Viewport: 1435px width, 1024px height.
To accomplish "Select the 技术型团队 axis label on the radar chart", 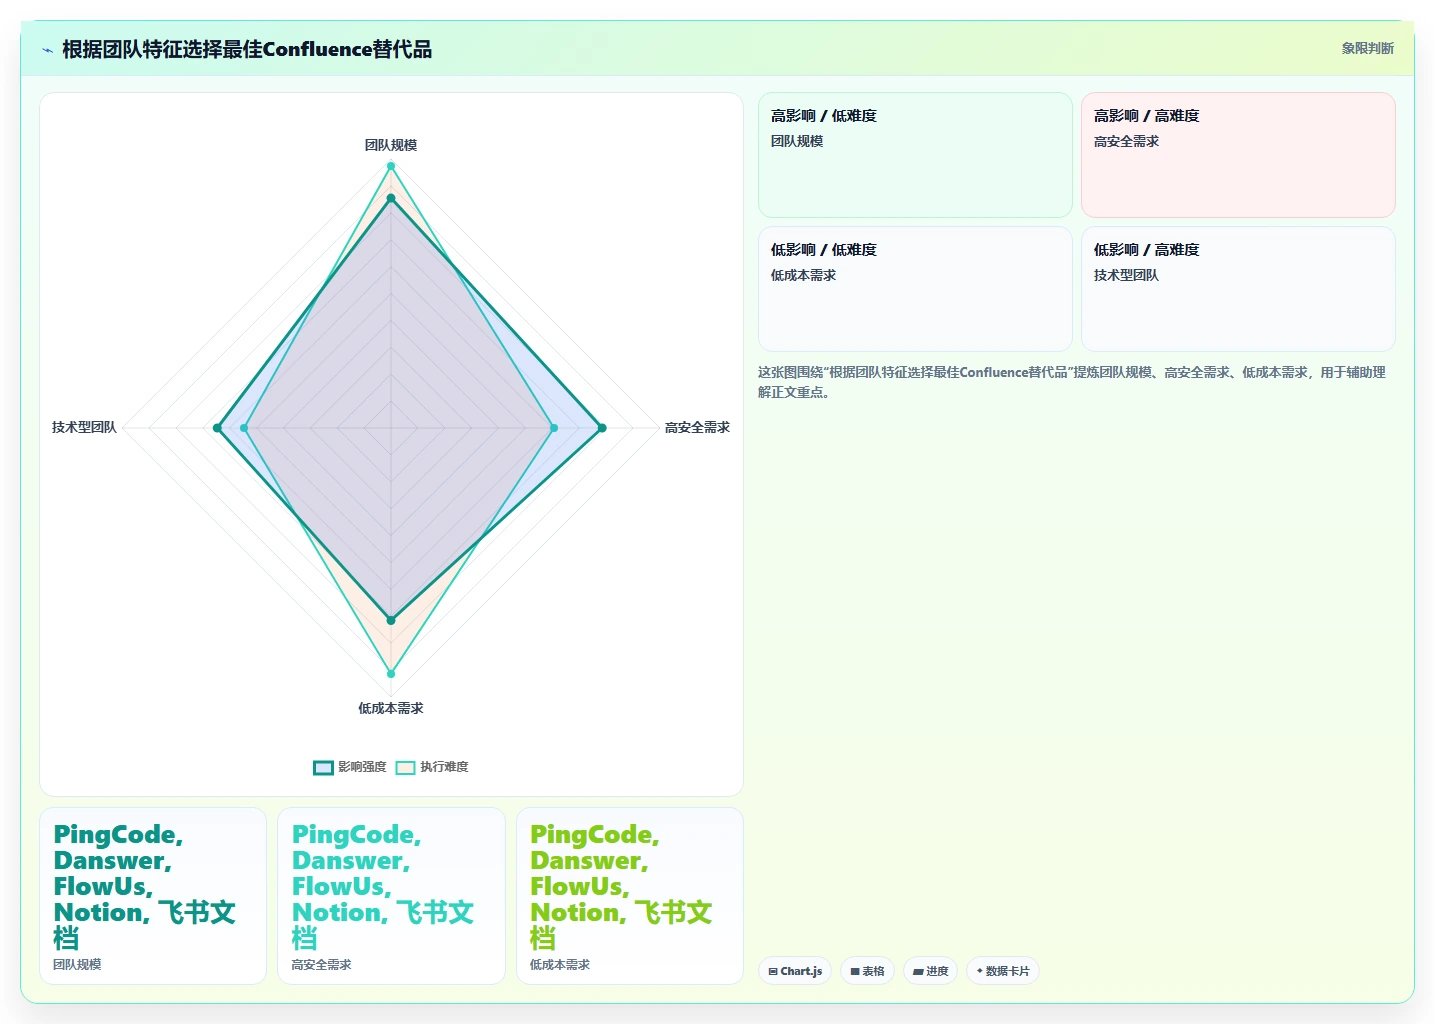I will tap(84, 427).
